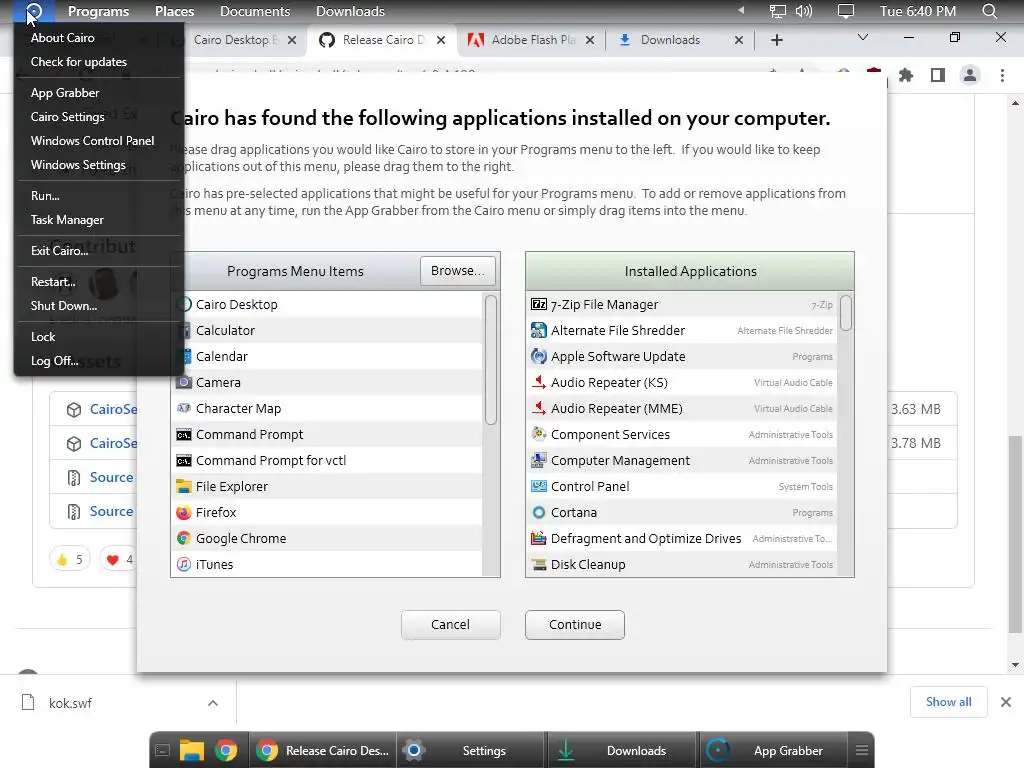Screen dimensions: 1024x768
Task: Select the Component Services icon
Action: pos(539,434)
